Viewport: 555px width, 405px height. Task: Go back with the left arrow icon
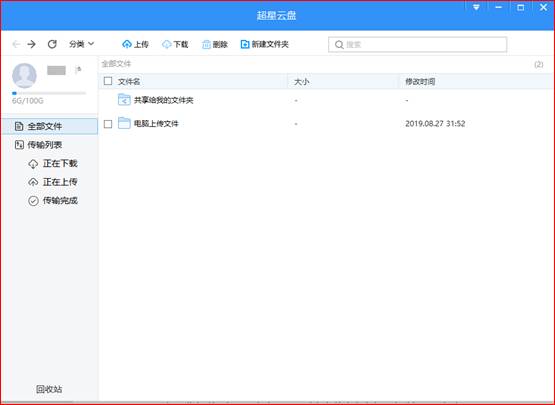(16, 44)
